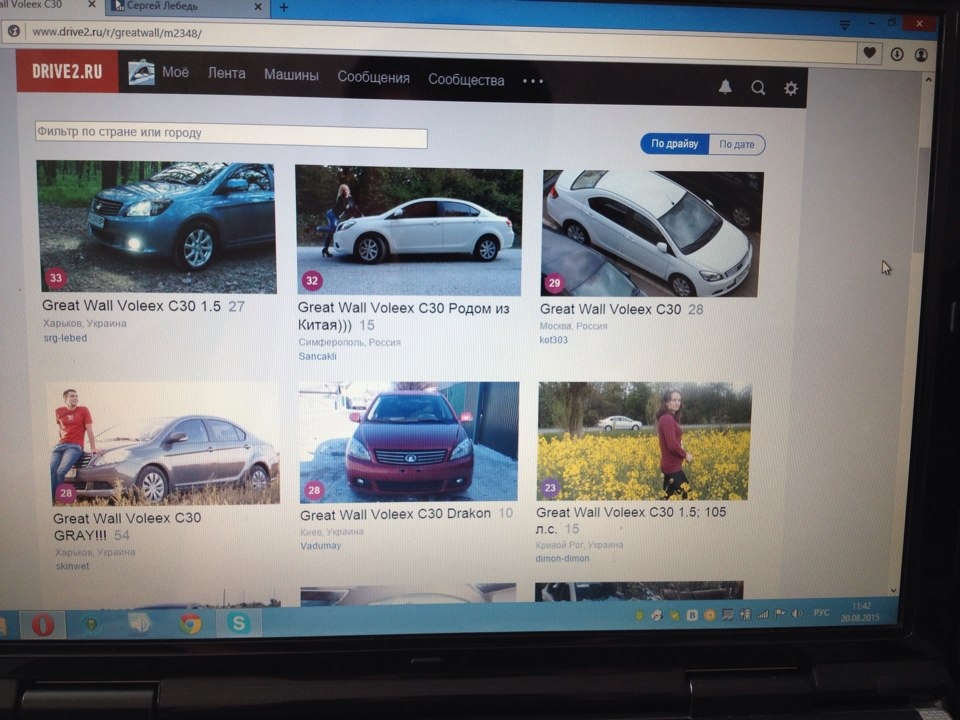Open the Opera tab menu icon
The width and height of the screenshot is (960, 720).
point(845,24)
